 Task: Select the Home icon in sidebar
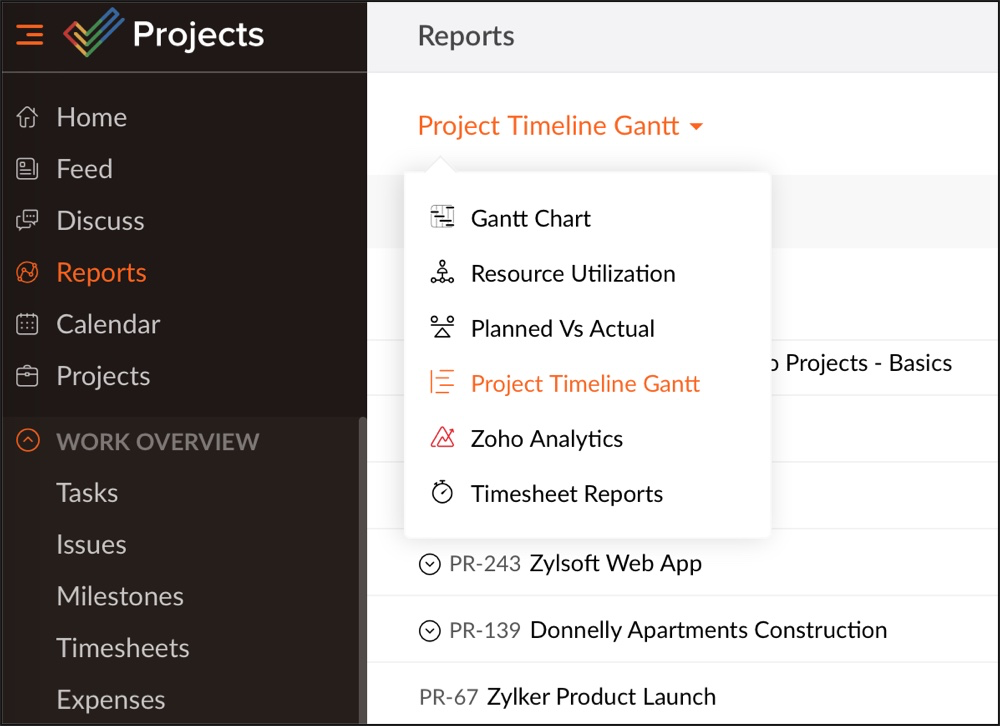pos(29,117)
